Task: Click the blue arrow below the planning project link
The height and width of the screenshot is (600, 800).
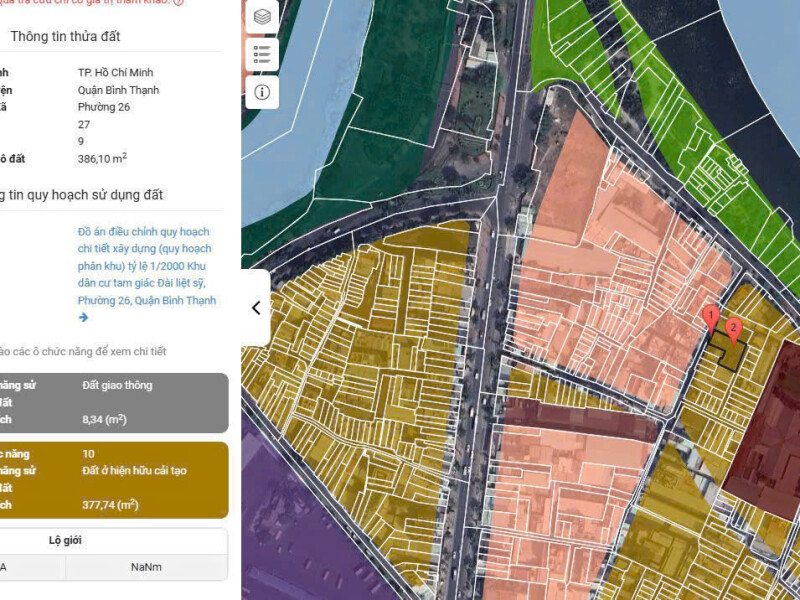Action: [84, 317]
